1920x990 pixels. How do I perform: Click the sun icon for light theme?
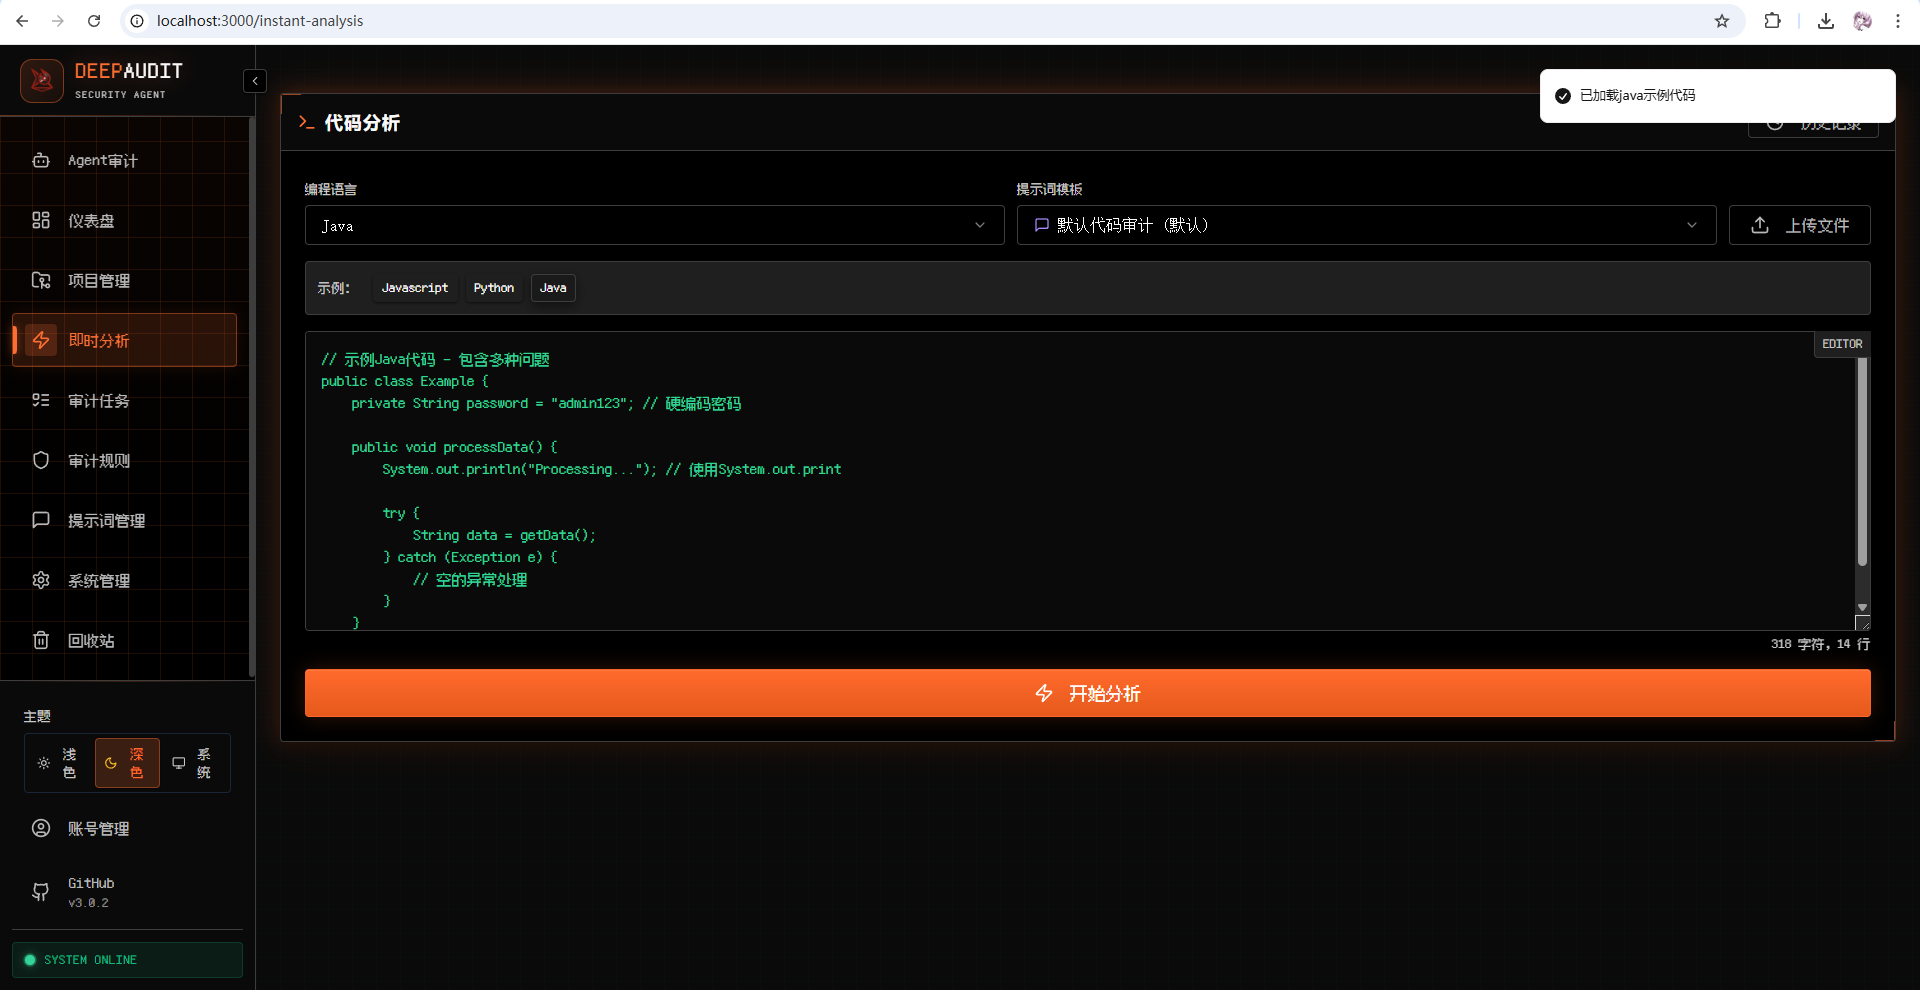[44, 763]
